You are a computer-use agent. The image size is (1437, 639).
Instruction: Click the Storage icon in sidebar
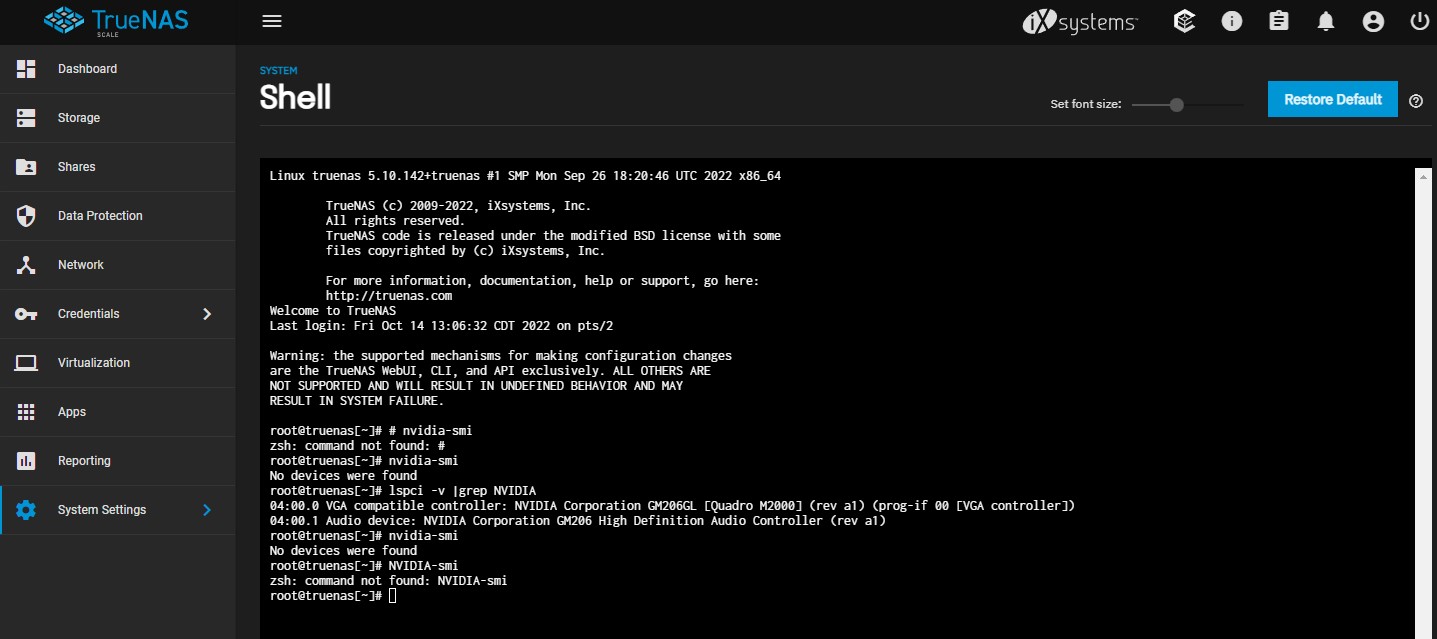point(26,118)
